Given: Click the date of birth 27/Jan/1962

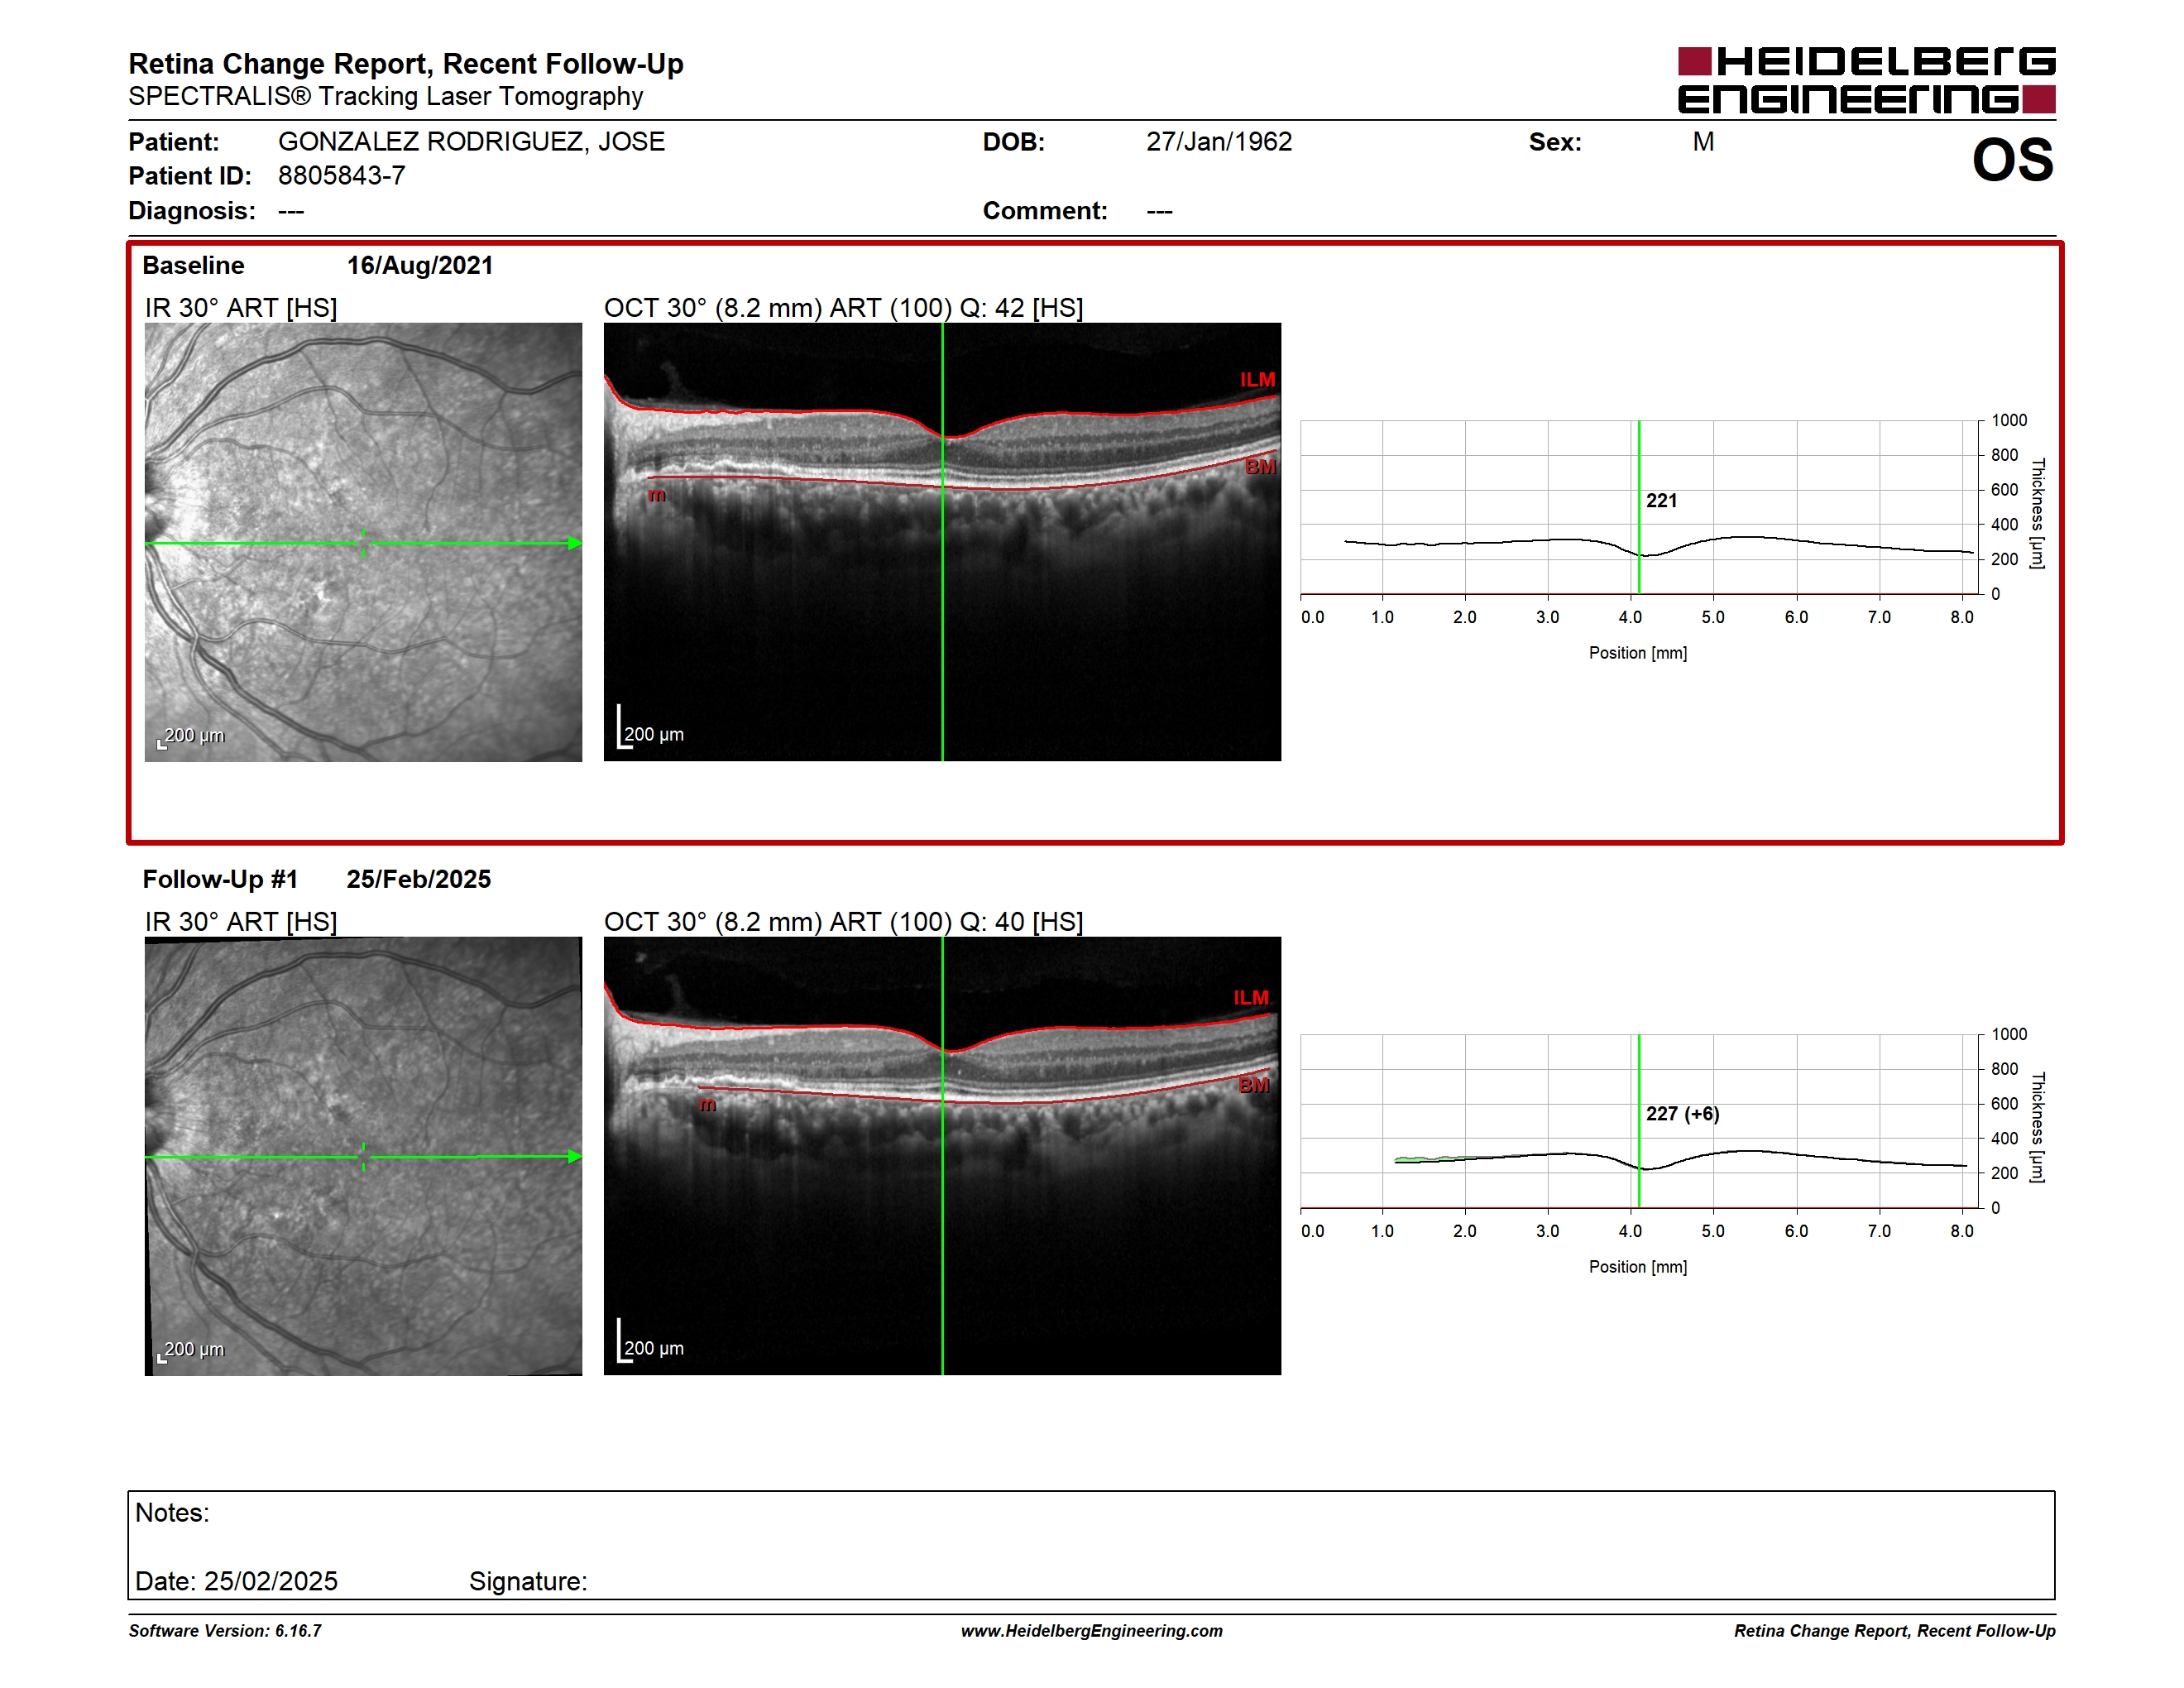Looking at the screenshot, I should click(x=1219, y=141).
